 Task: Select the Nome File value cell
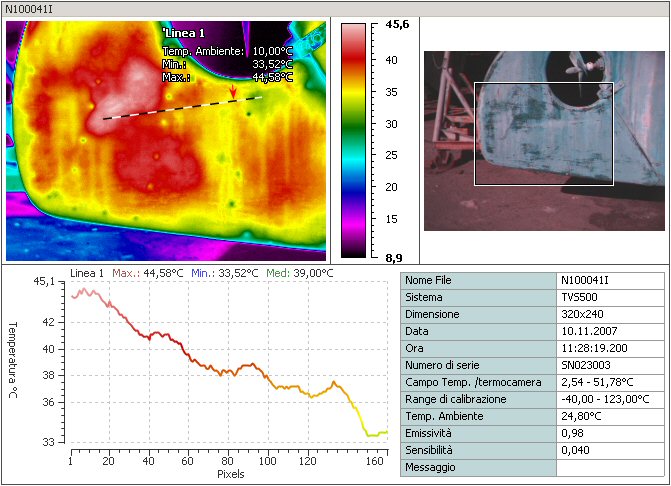608,281
